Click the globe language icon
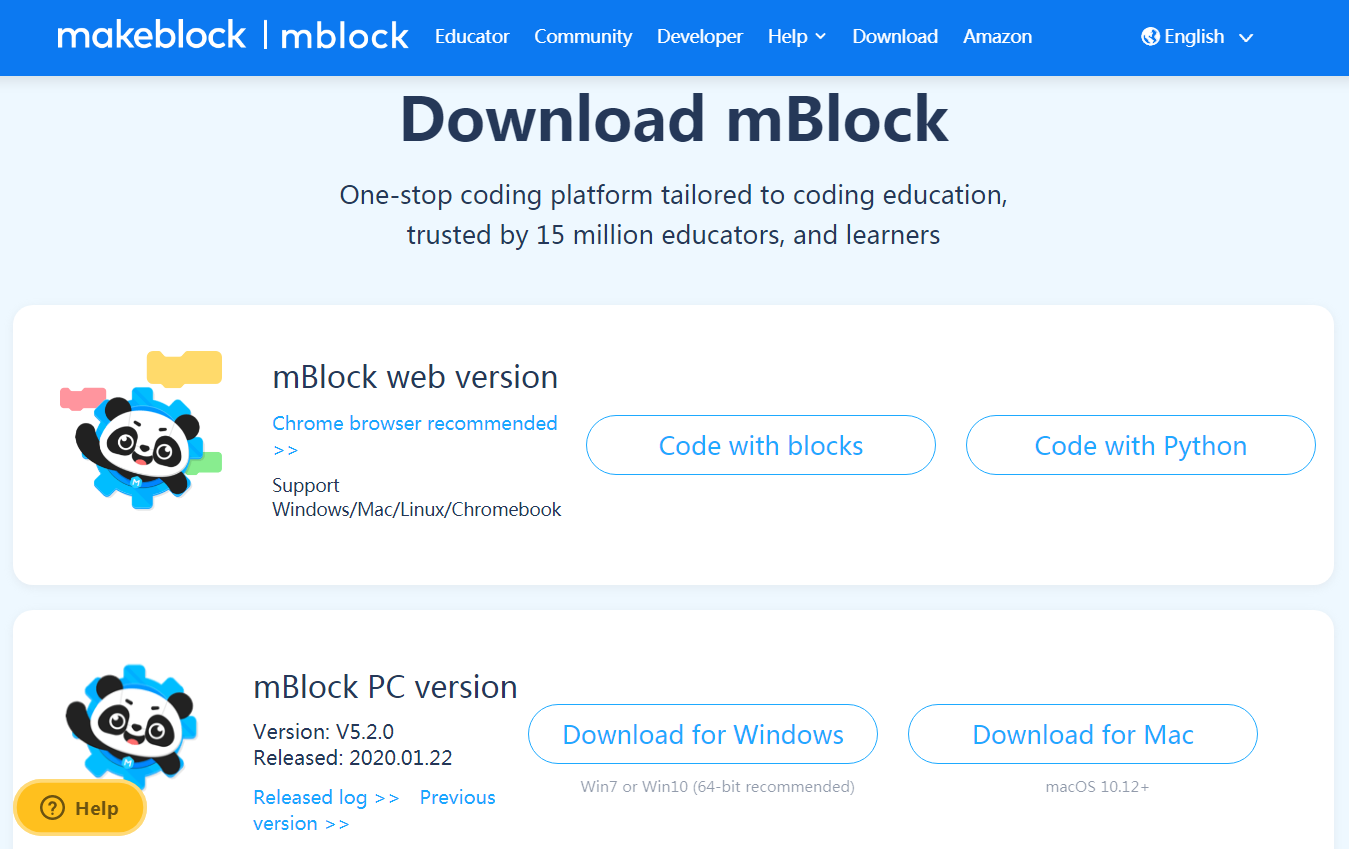This screenshot has height=849, width=1349. tap(1150, 37)
